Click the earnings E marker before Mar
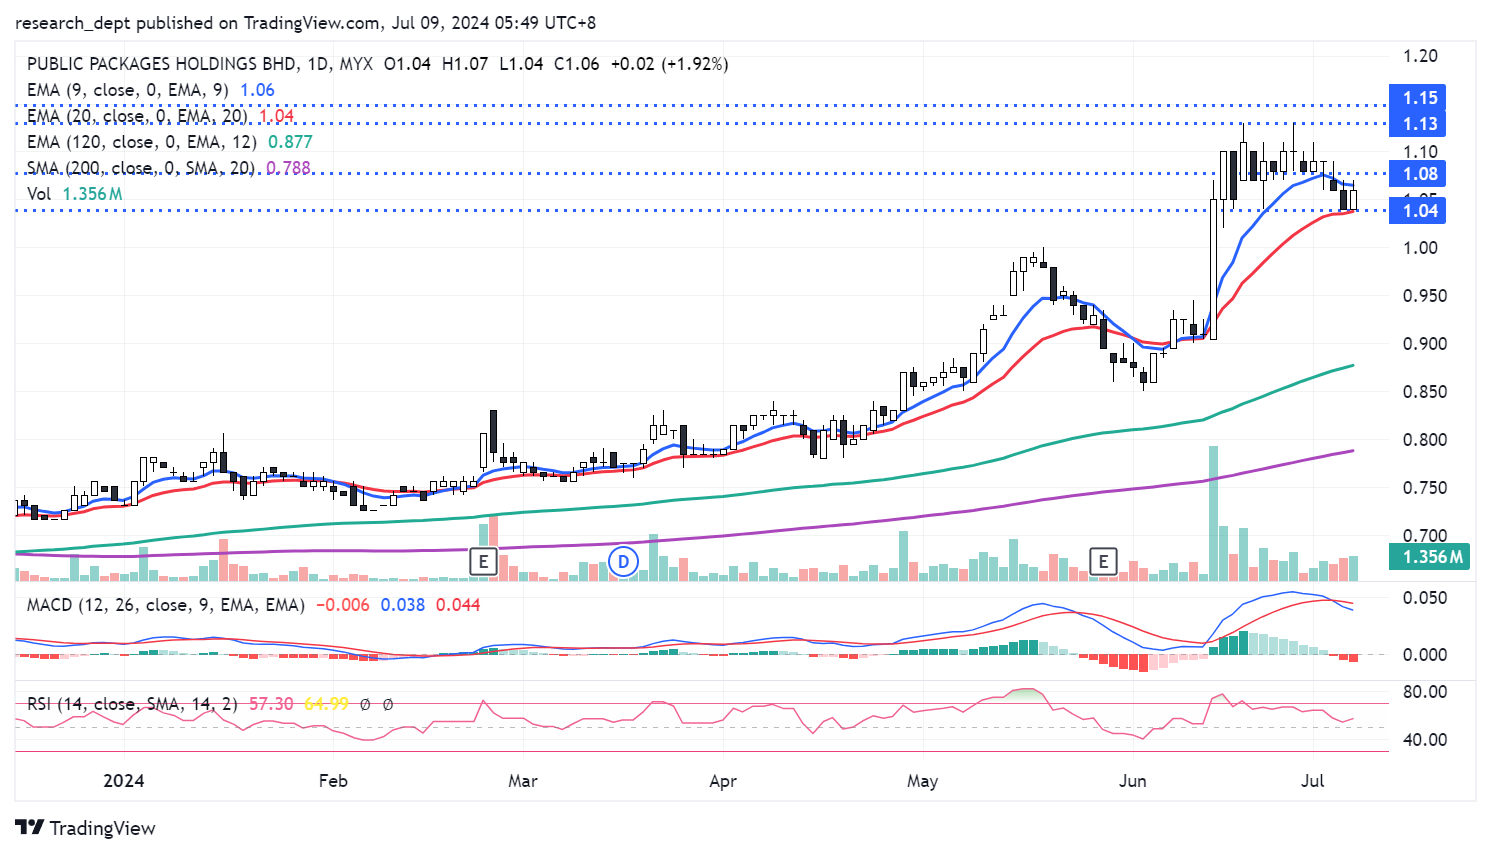This screenshot has width=1491, height=854. coord(483,561)
